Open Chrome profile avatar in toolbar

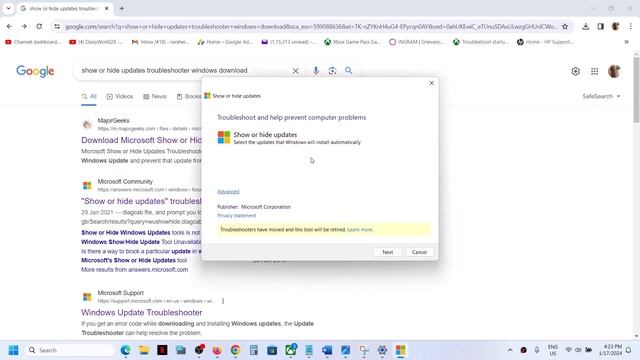coord(616,27)
